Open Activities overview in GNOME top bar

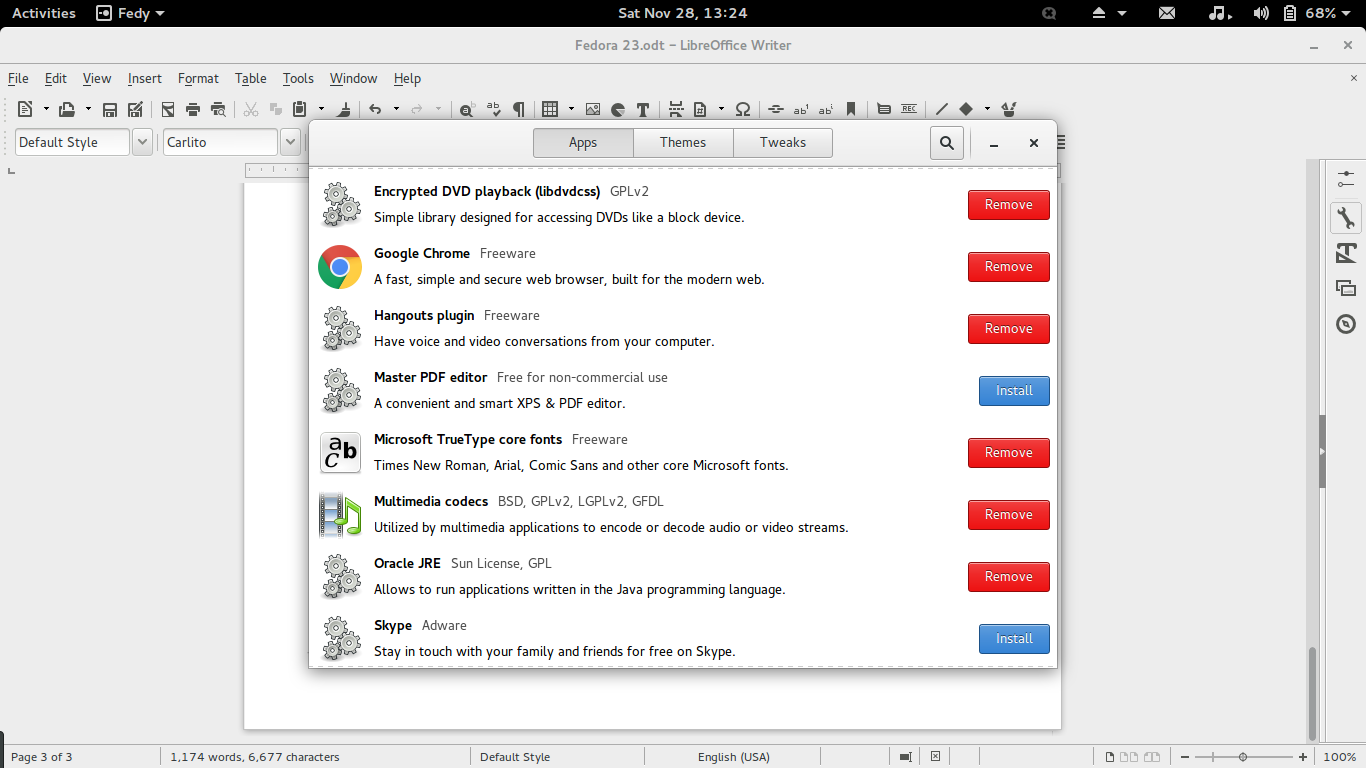44,13
